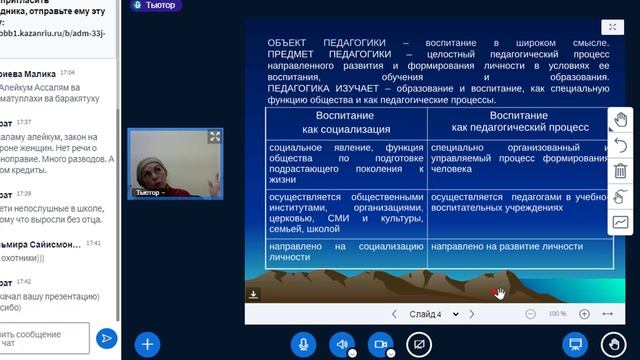
Task: Mute the microphone
Action: 303,344
